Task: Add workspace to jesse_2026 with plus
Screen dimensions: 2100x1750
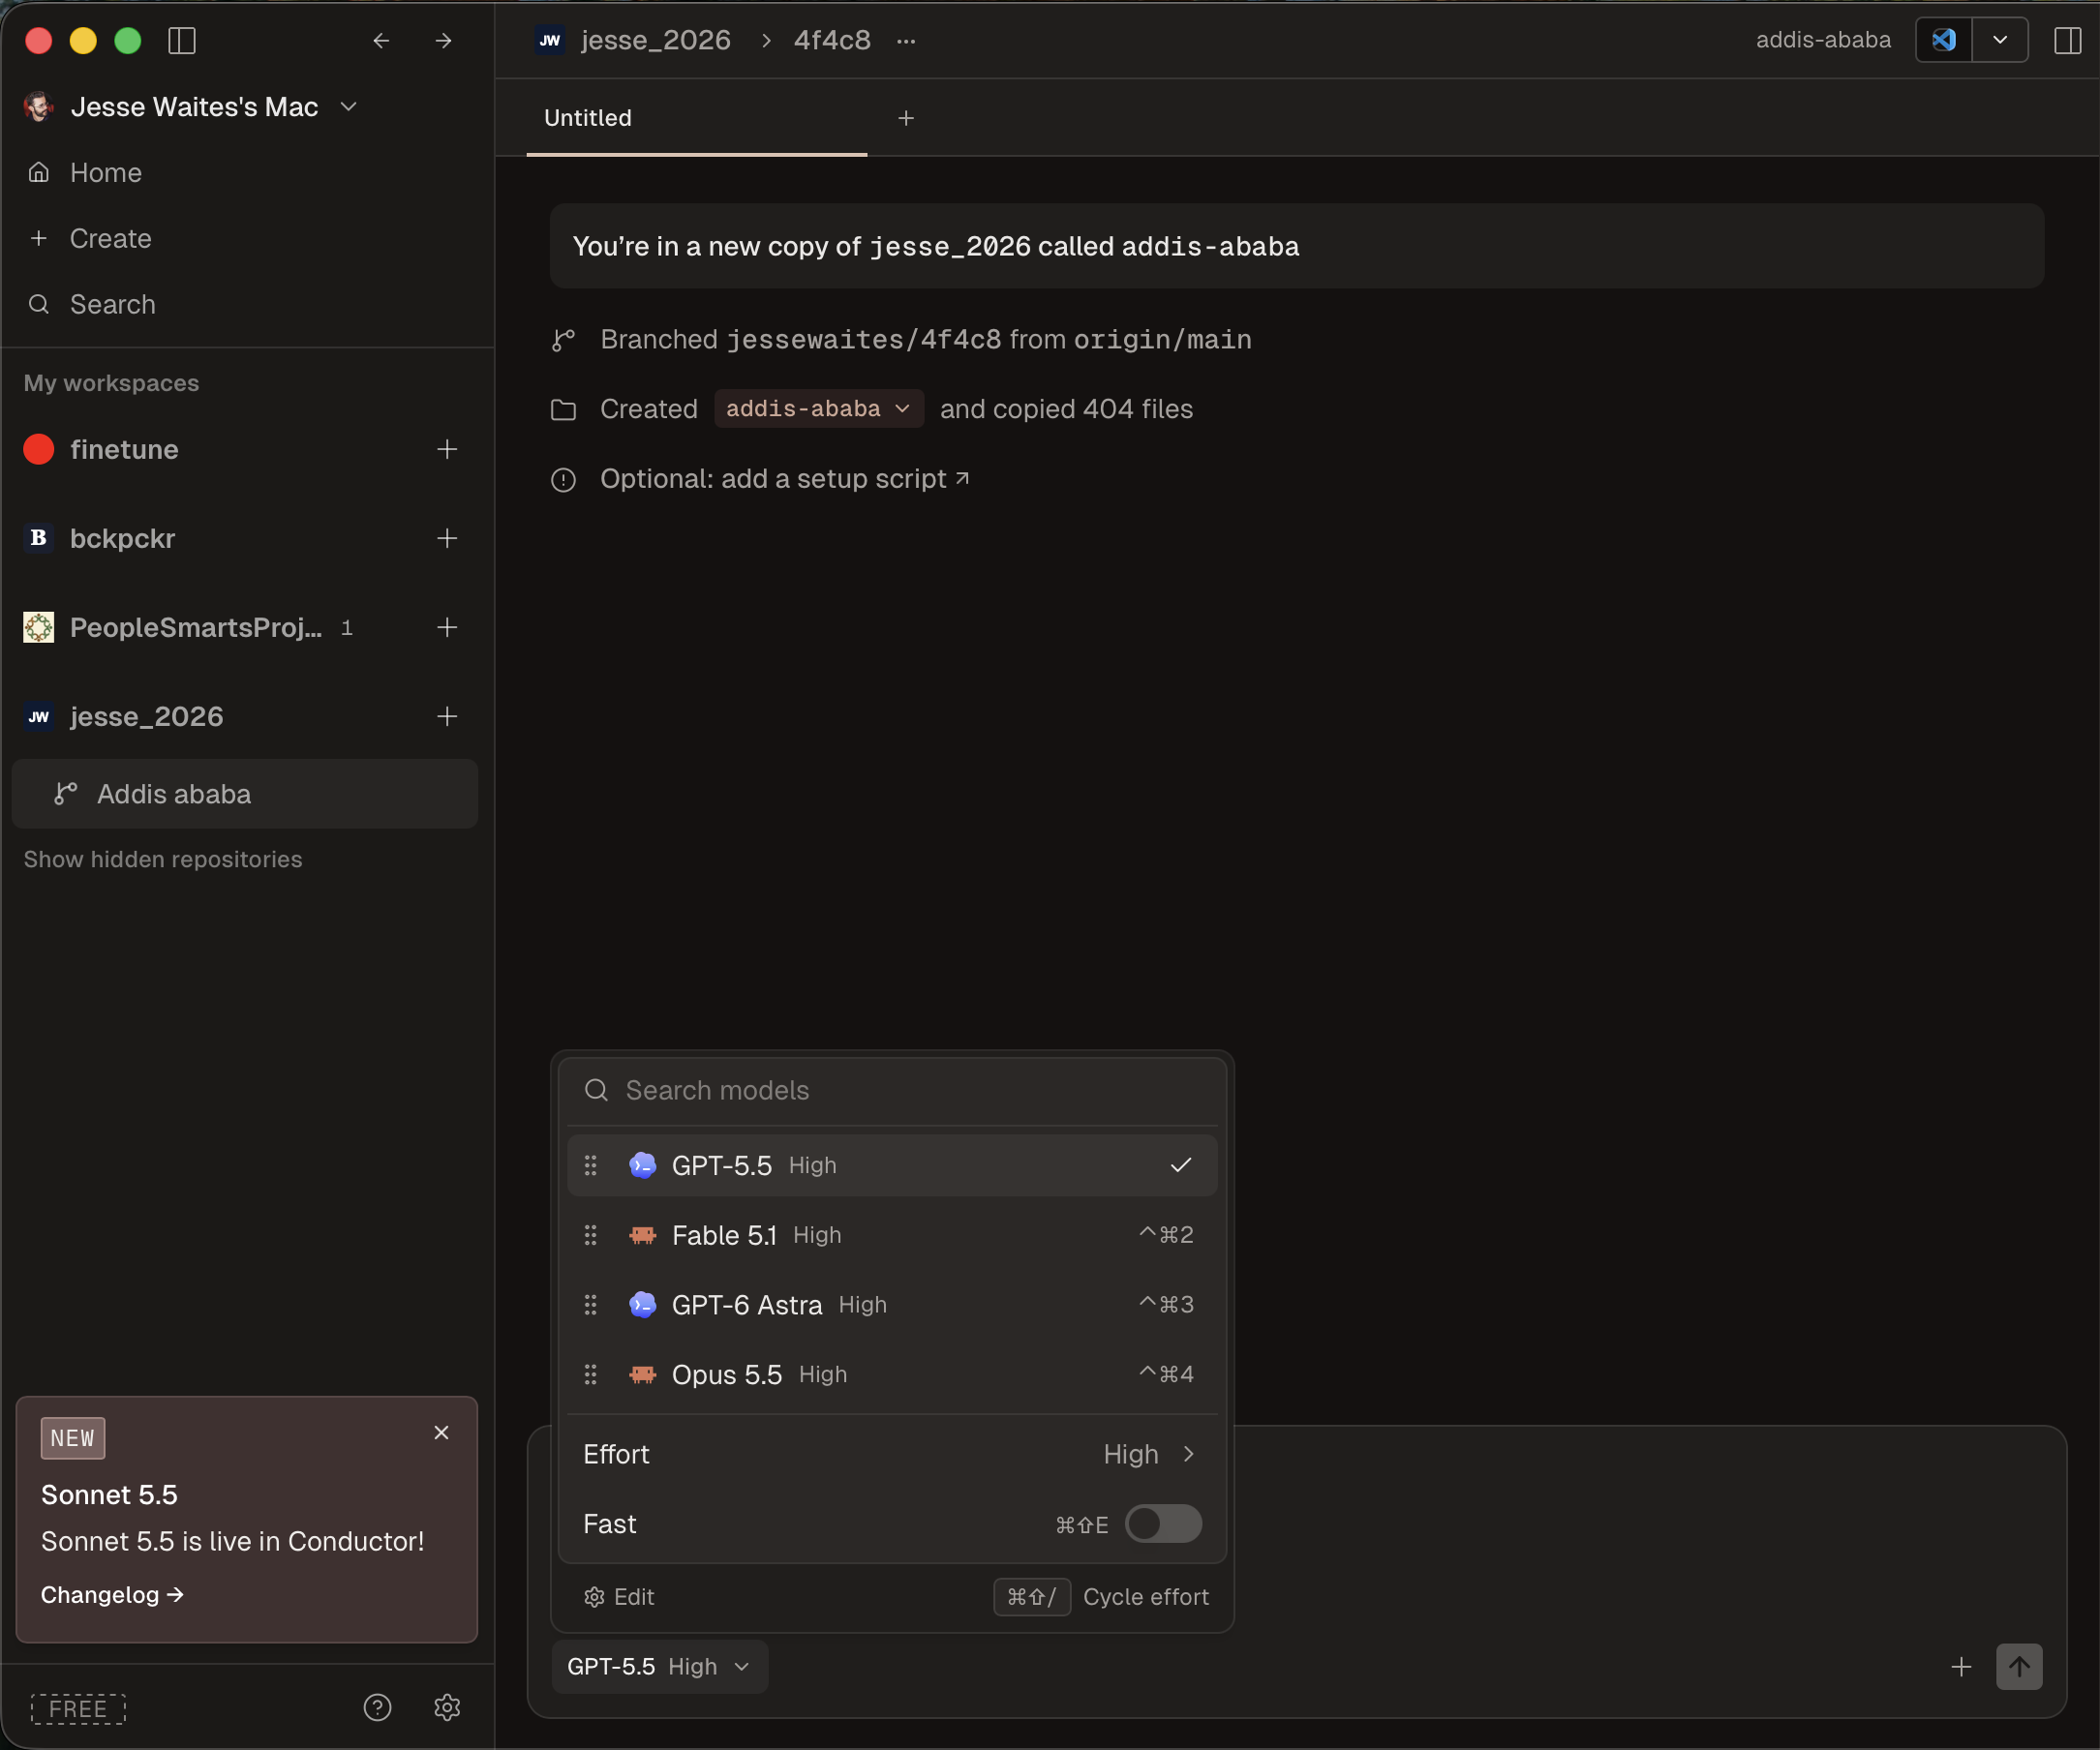Action: coord(447,716)
